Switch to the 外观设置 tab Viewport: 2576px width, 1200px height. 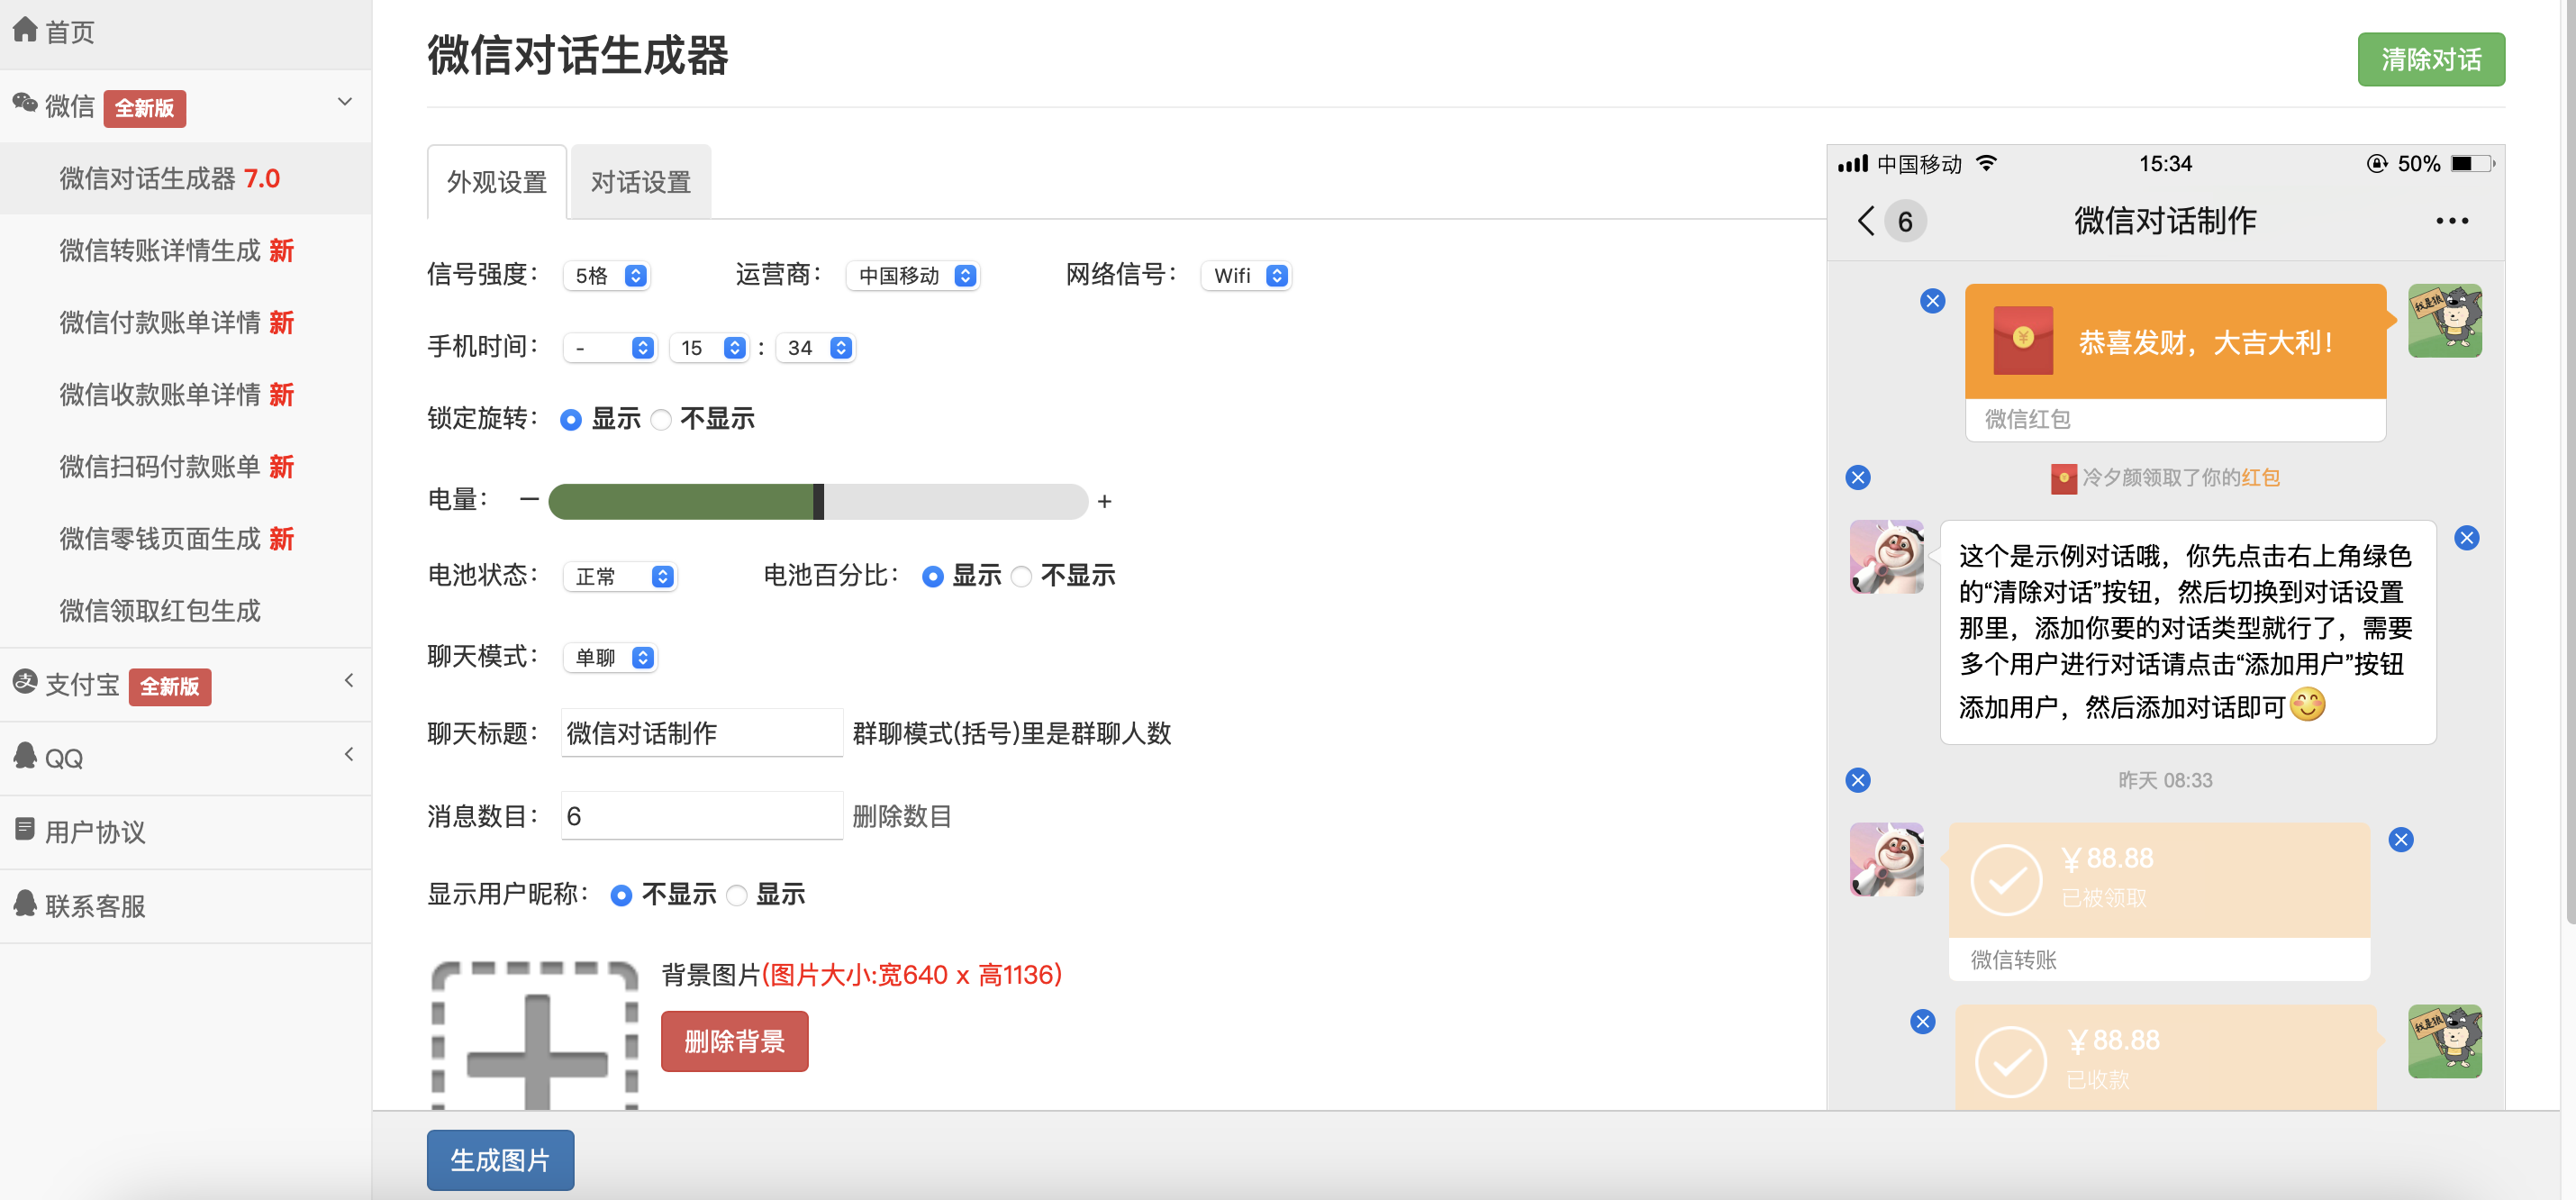tap(497, 182)
